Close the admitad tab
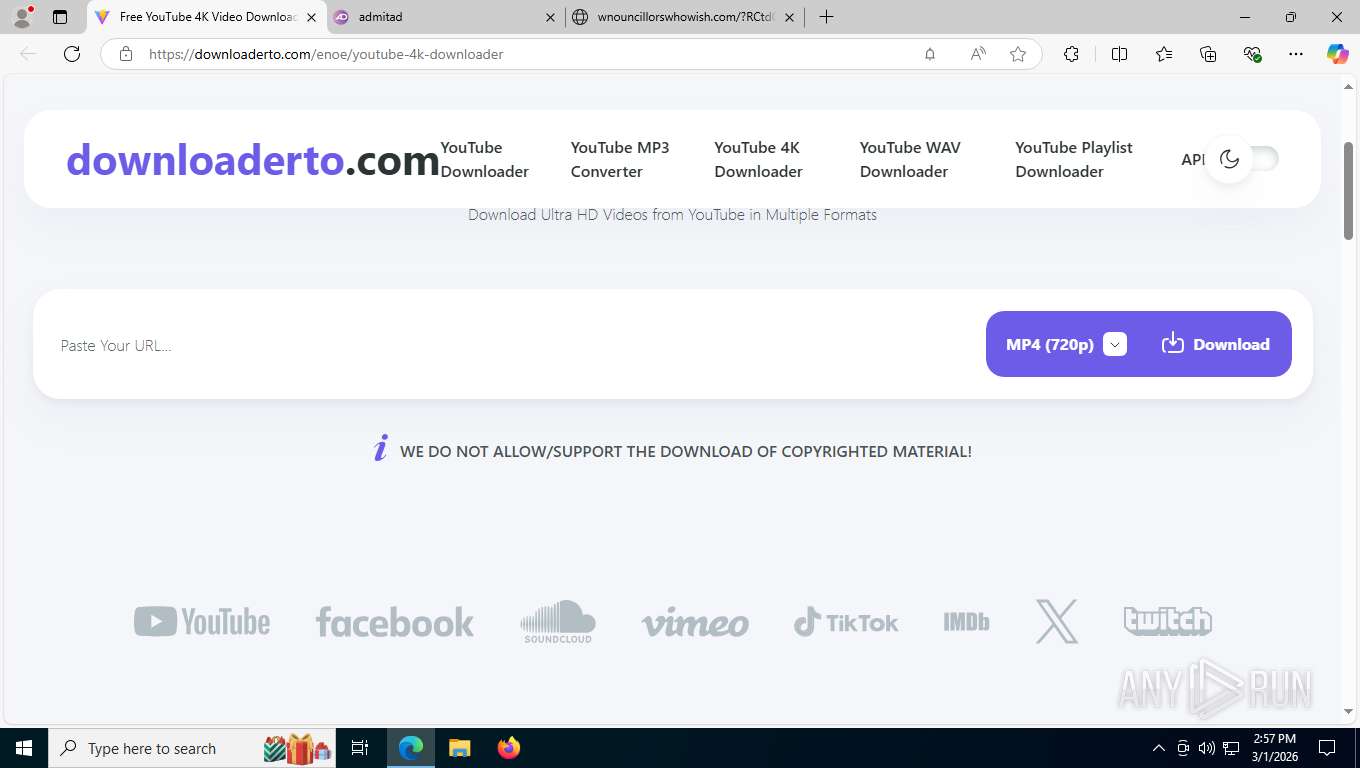The height and width of the screenshot is (768, 1360). pyautogui.click(x=550, y=17)
